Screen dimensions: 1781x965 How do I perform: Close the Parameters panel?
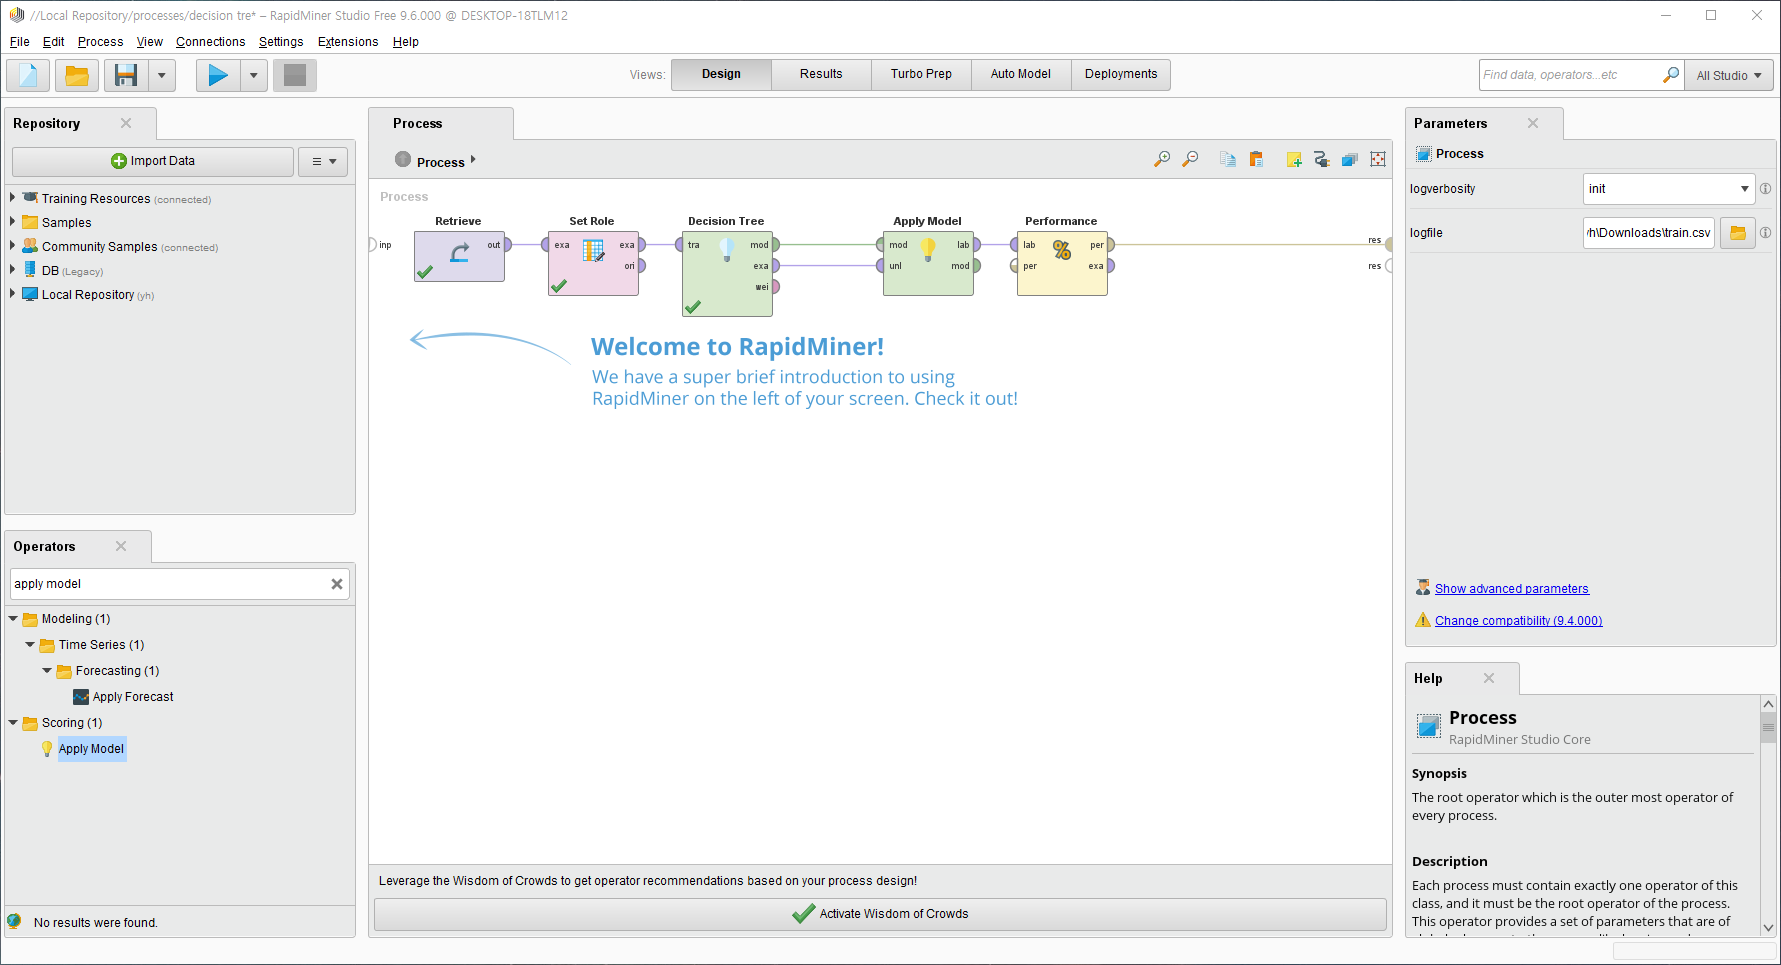(1533, 123)
